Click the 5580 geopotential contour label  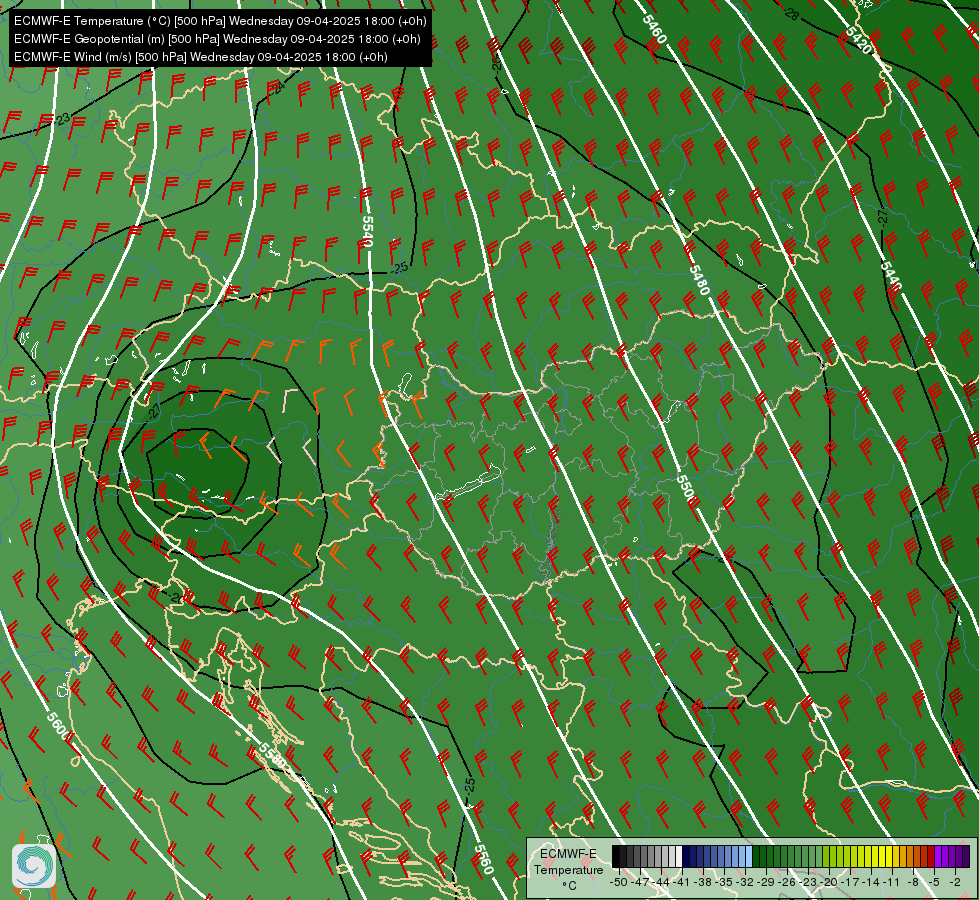(272, 755)
